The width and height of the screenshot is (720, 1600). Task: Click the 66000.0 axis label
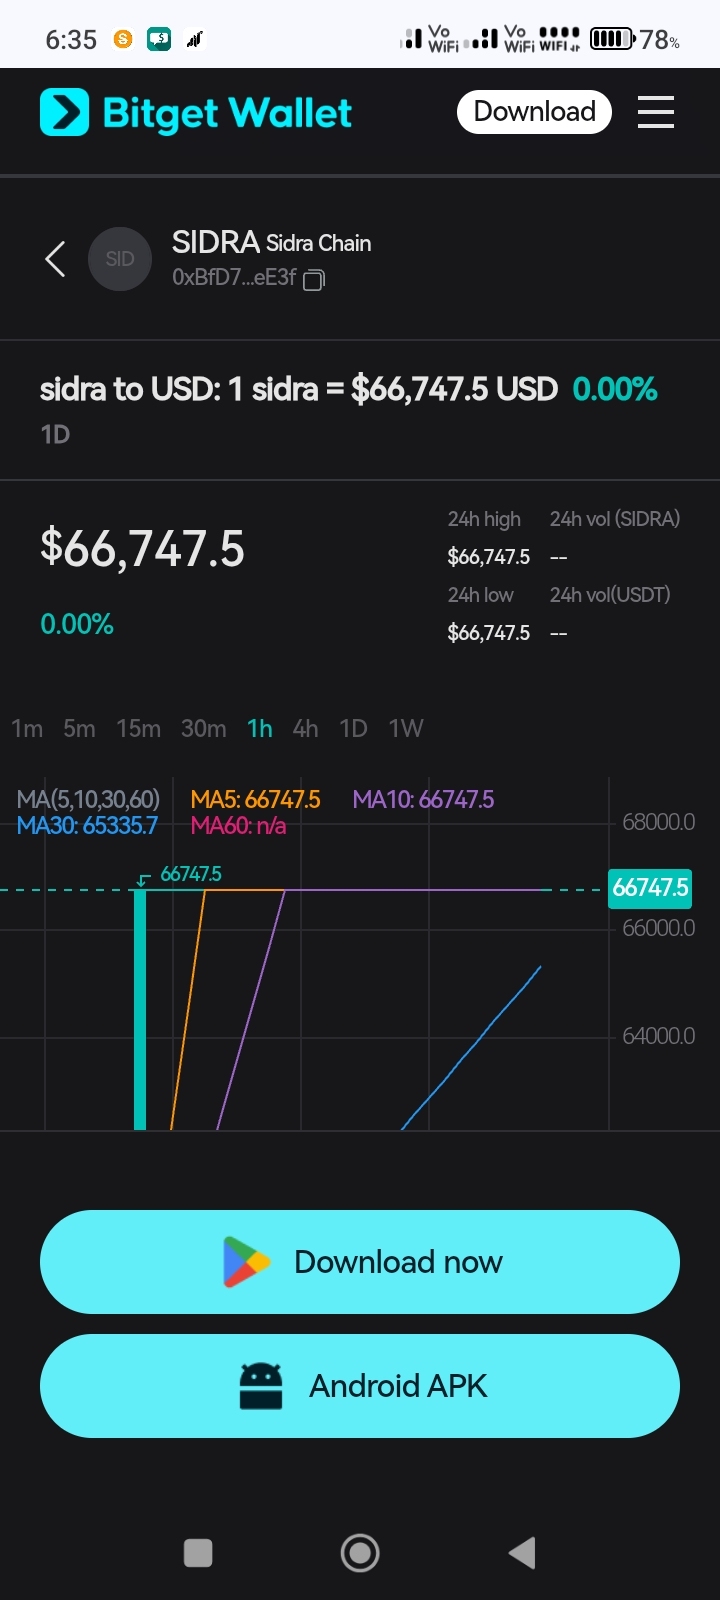point(658,928)
